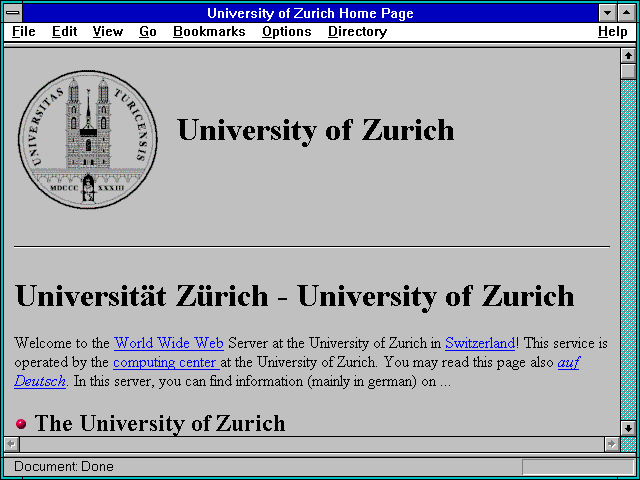This screenshot has height=480, width=640.
Task: Open the Directory menu
Action: pyautogui.click(x=357, y=32)
